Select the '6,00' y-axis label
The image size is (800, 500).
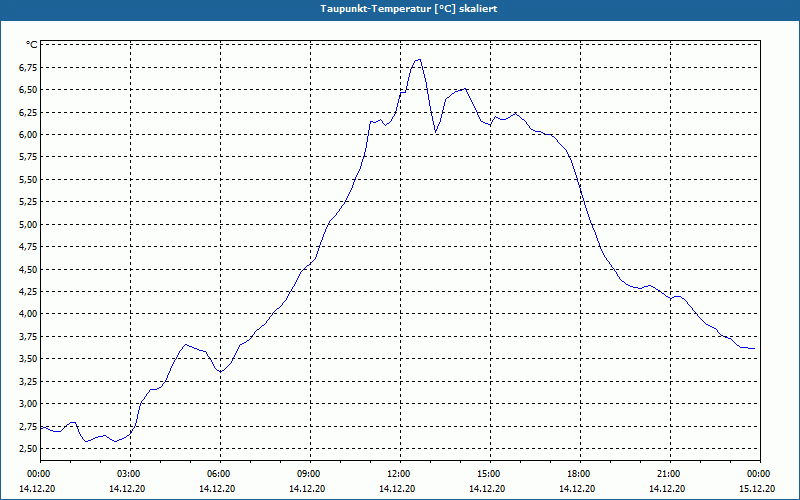(x=29, y=135)
